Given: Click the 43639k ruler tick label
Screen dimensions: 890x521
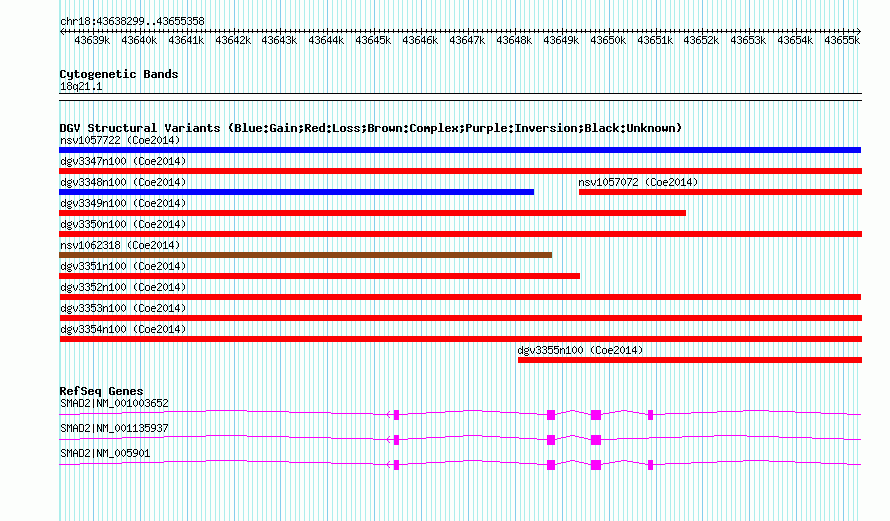Looking at the screenshot, I should (x=92, y=40).
